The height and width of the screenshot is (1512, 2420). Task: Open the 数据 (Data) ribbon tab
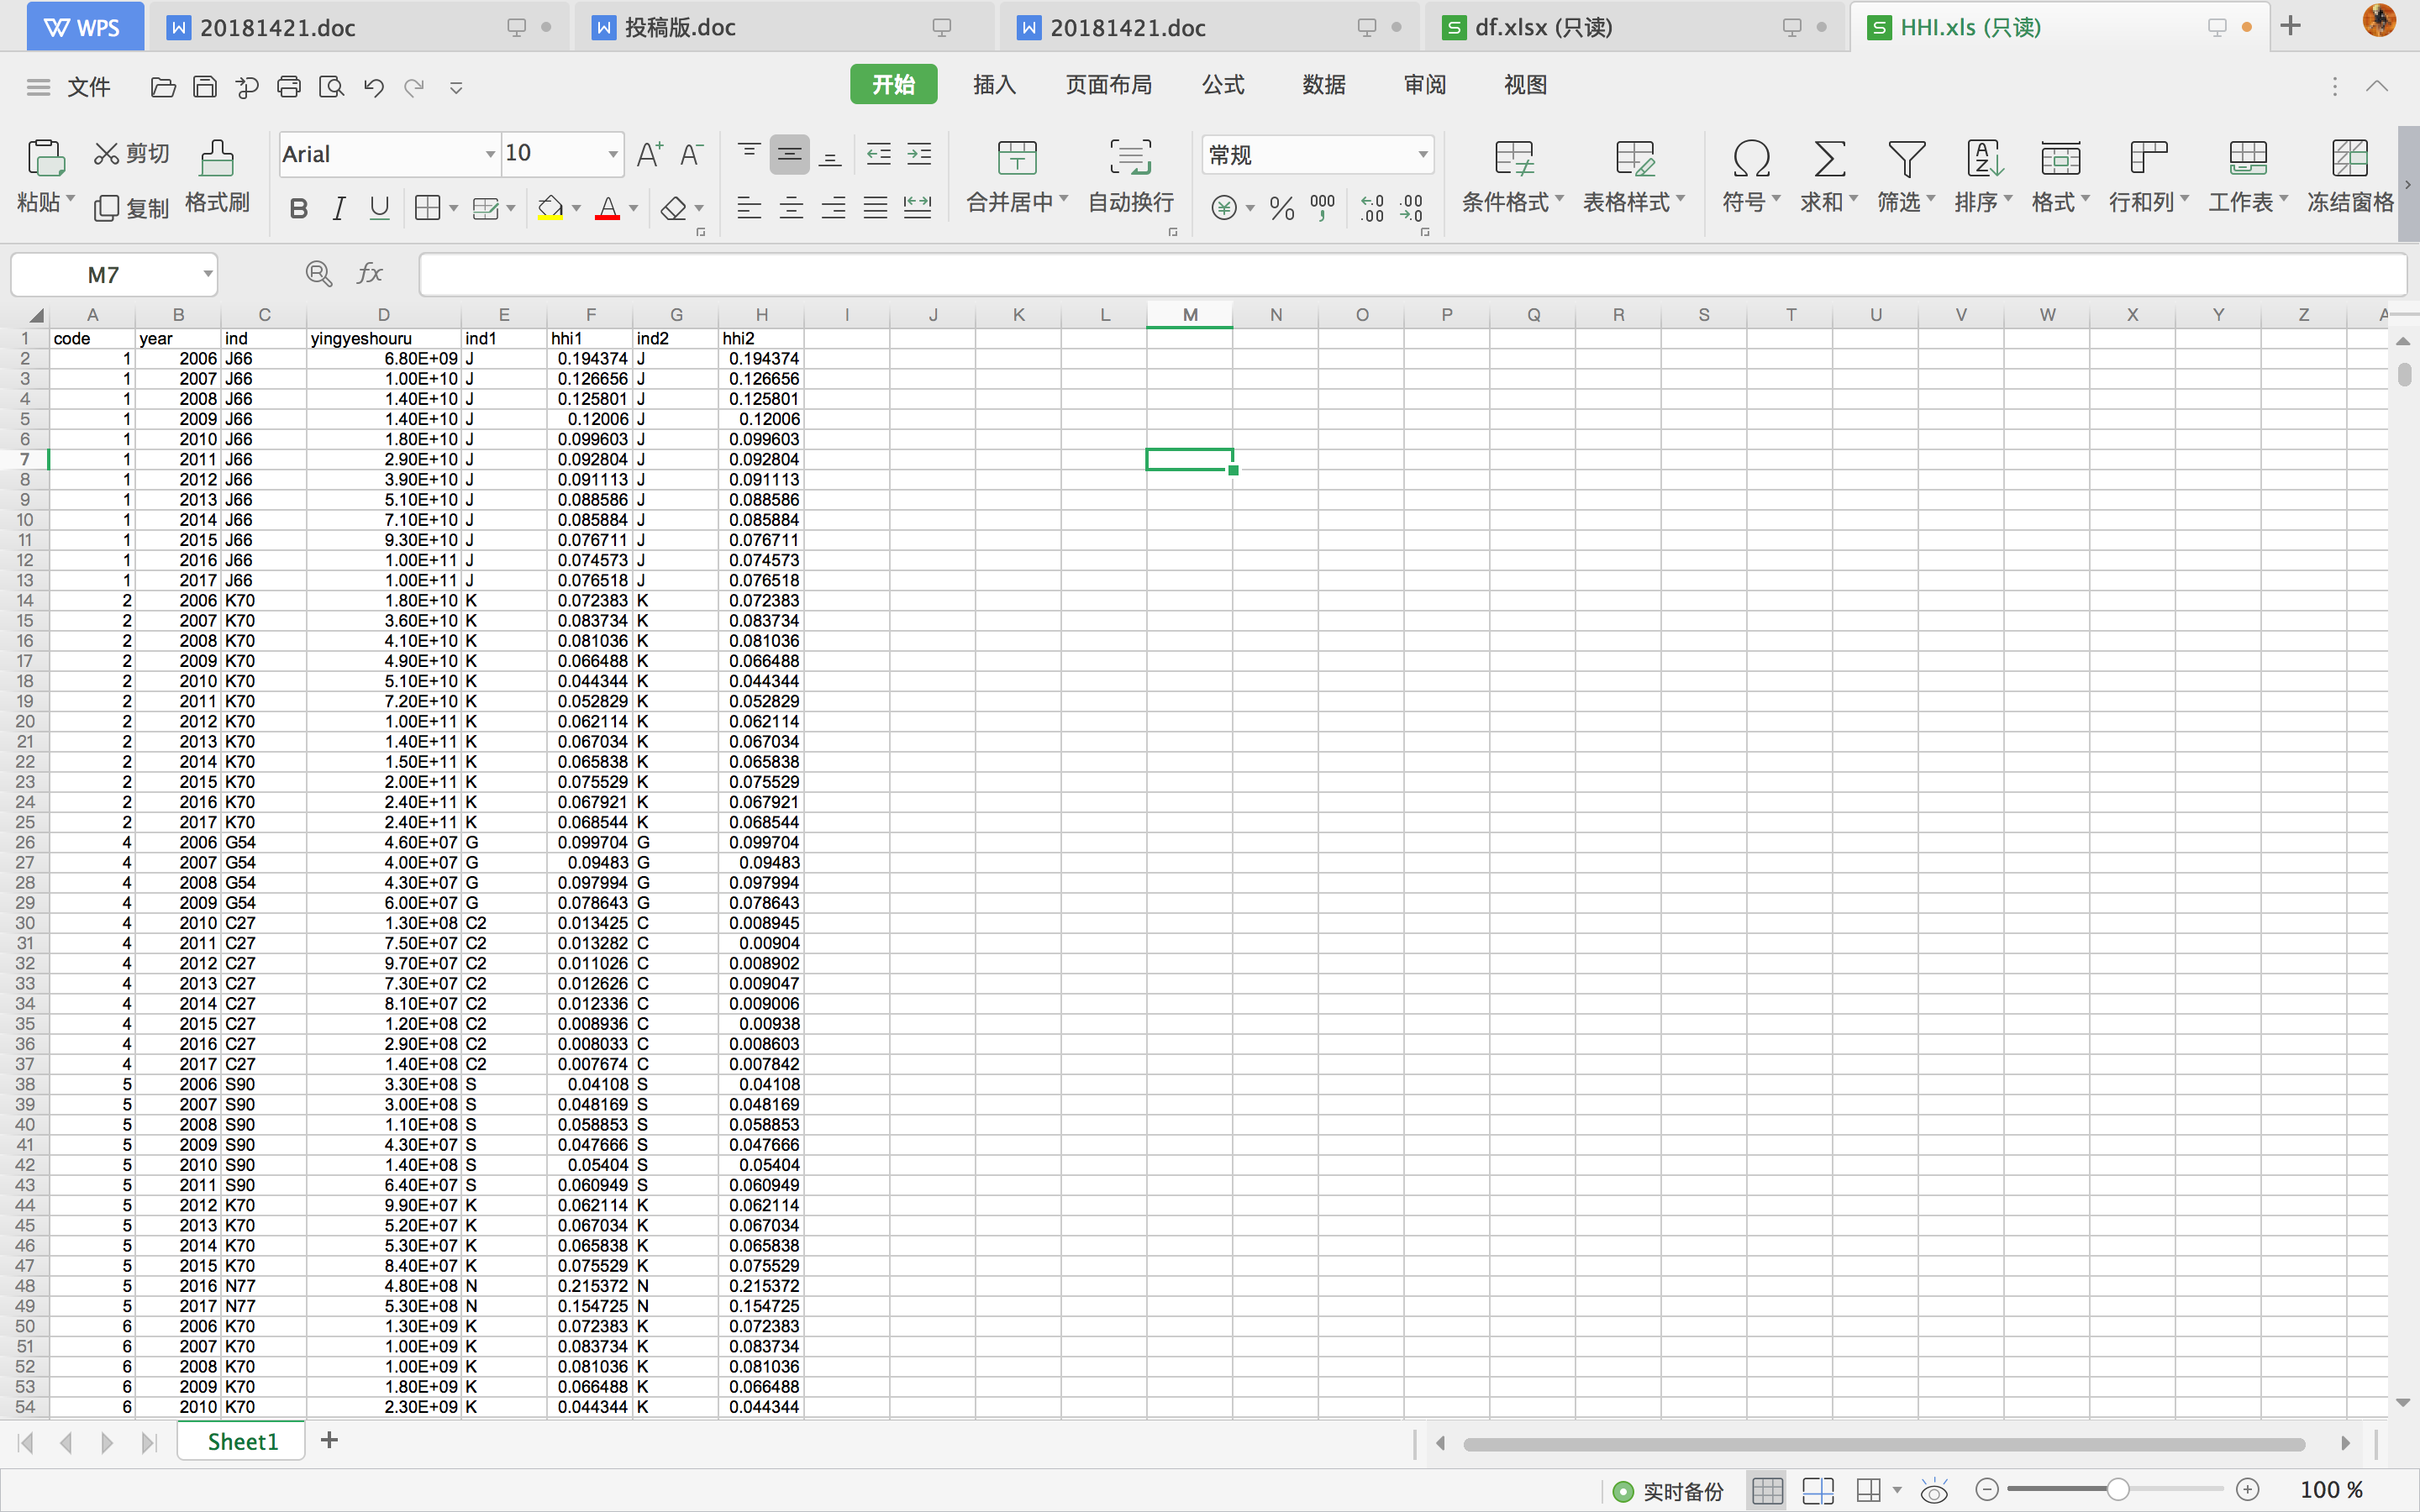coord(1323,85)
